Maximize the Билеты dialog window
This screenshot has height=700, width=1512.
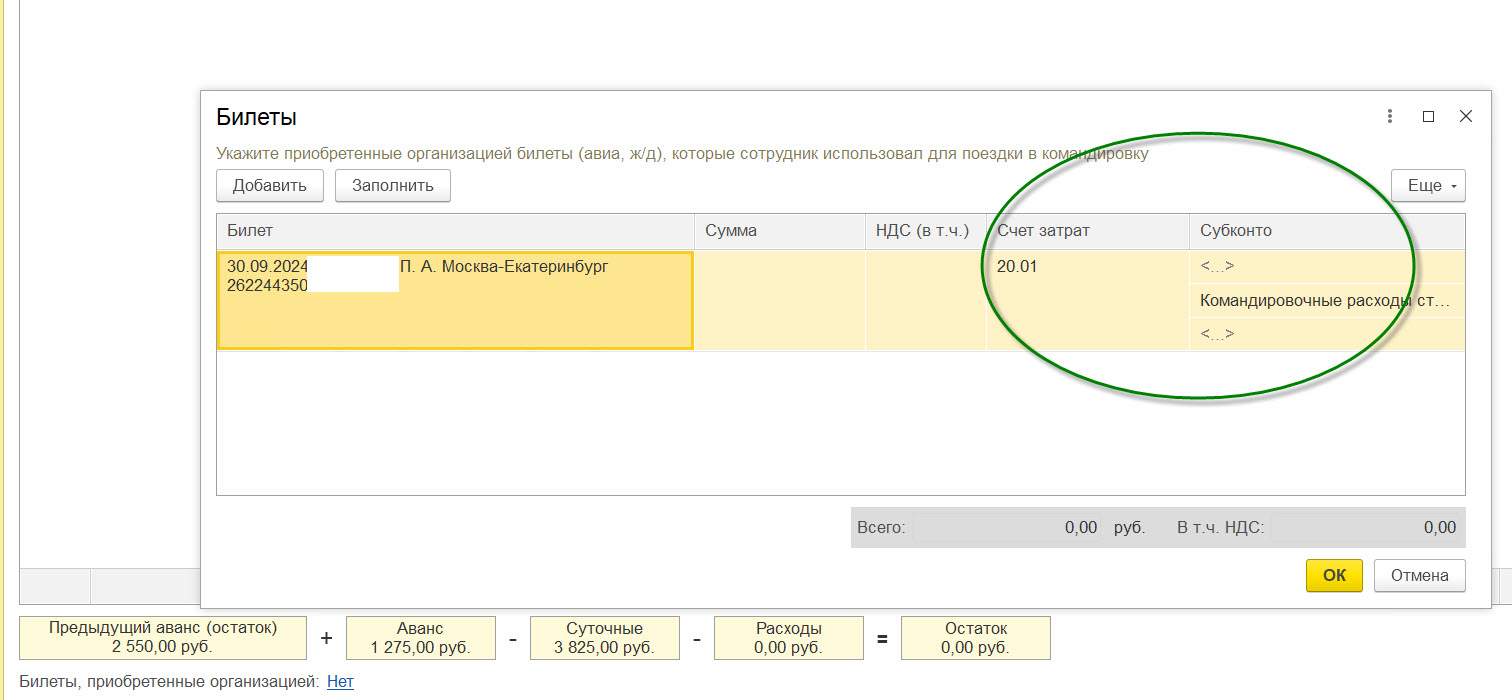[1428, 117]
